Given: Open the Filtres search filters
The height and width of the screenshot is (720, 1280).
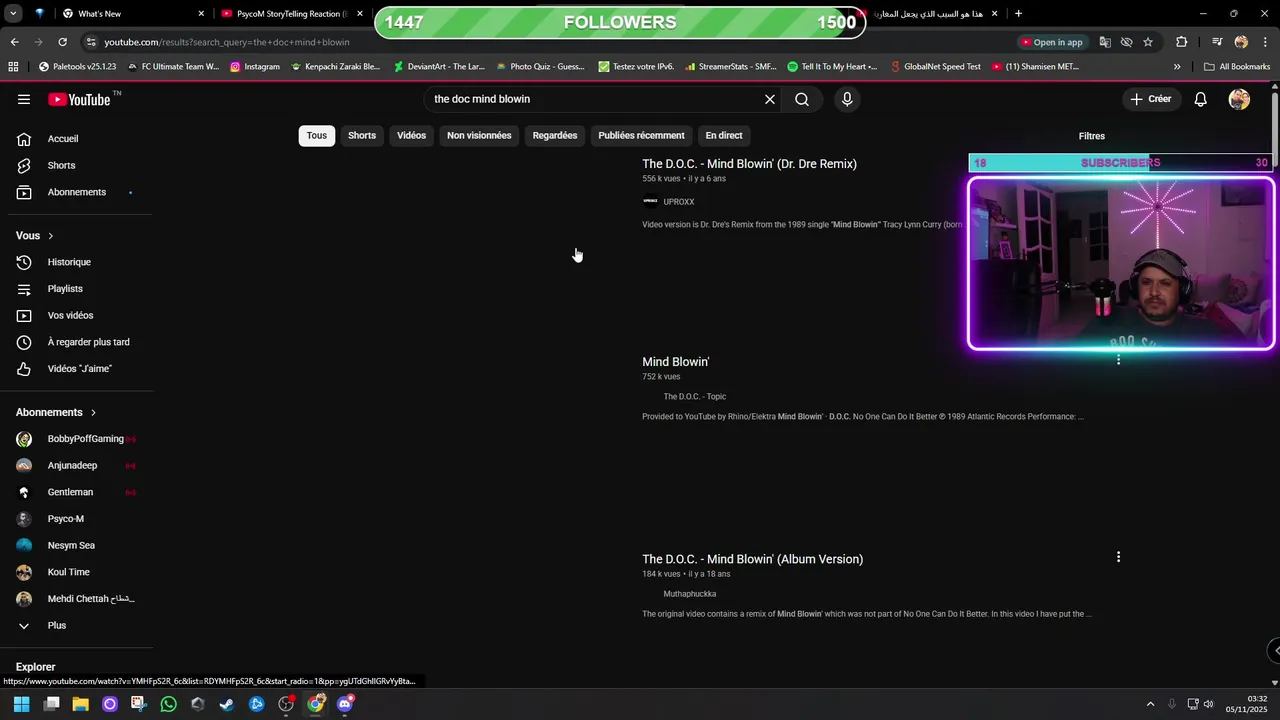Looking at the screenshot, I should click(1092, 136).
